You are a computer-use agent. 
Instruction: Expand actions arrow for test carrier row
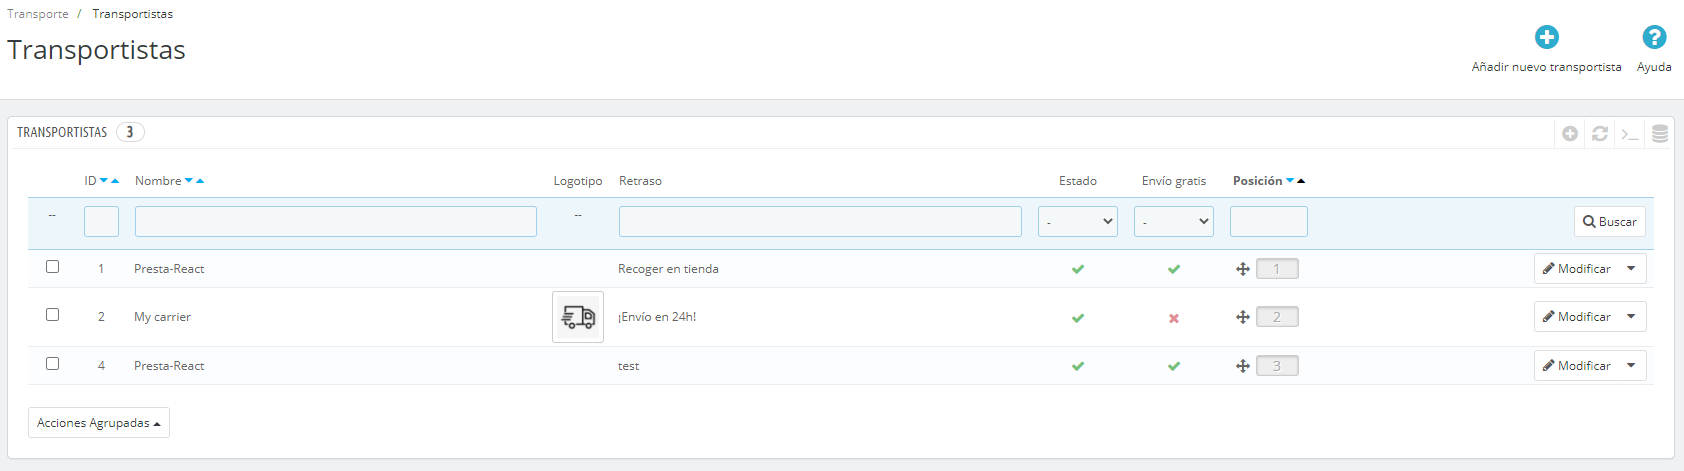pos(1631,365)
